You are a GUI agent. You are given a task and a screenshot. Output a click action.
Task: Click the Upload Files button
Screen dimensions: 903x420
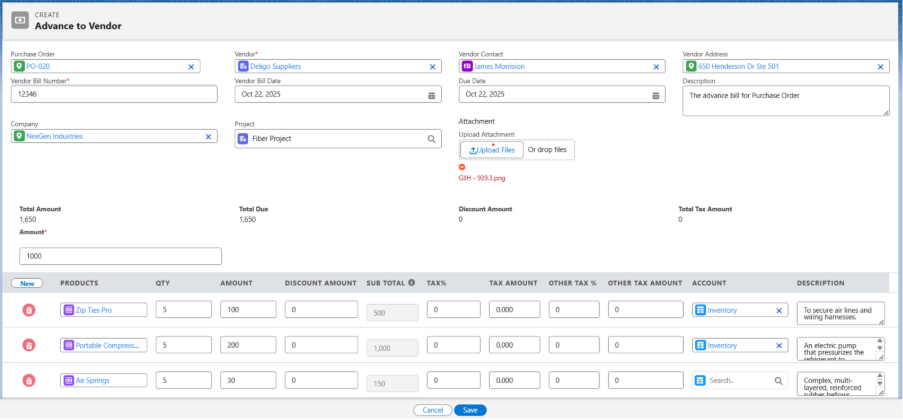tap(492, 150)
